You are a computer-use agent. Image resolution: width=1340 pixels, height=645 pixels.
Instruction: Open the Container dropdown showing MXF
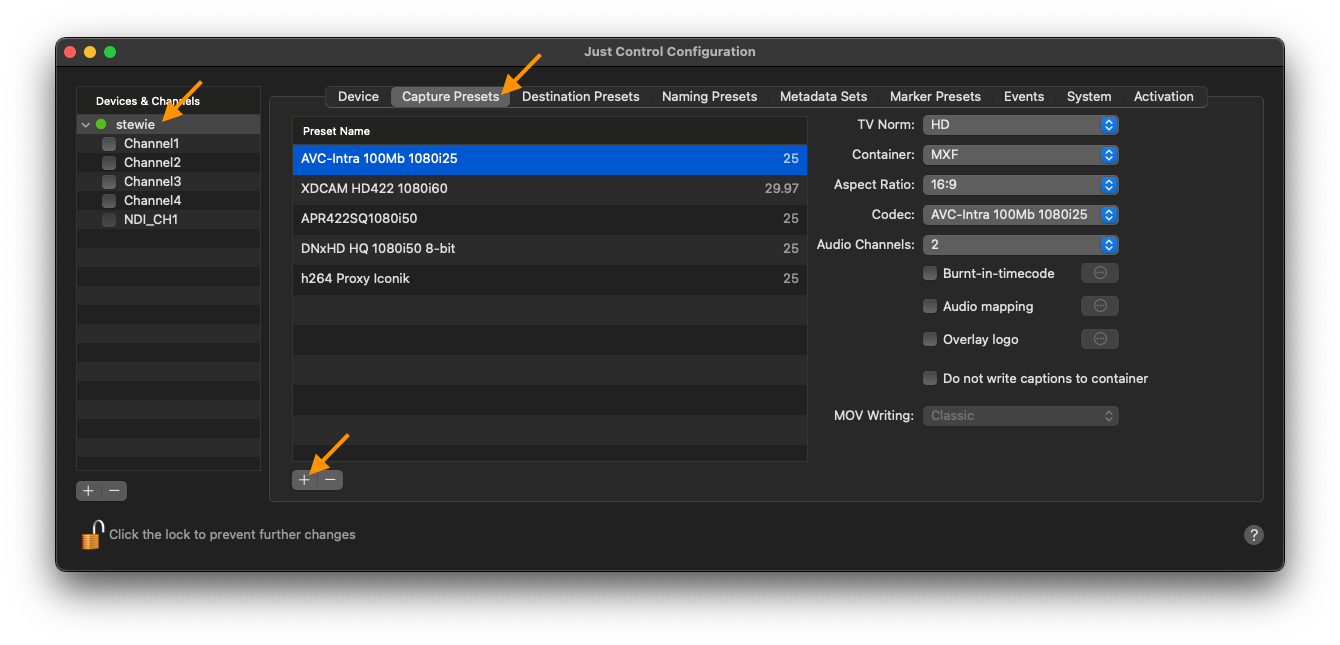(x=1020, y=155)
